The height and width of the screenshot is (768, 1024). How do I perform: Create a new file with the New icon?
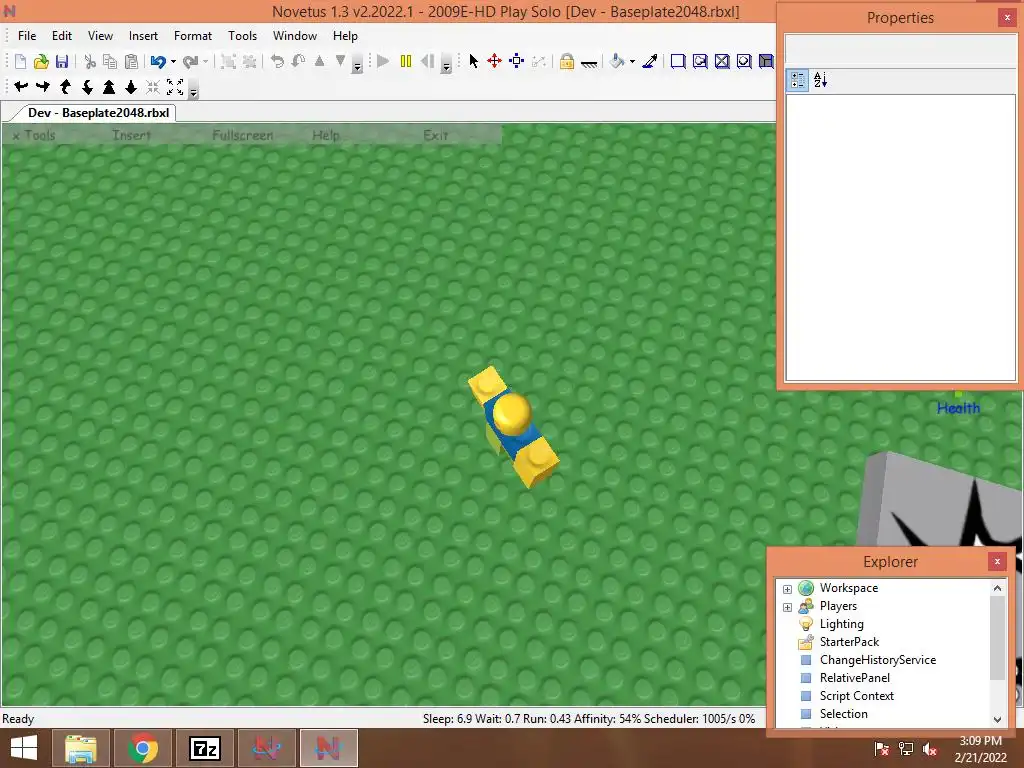pos(20,61)
